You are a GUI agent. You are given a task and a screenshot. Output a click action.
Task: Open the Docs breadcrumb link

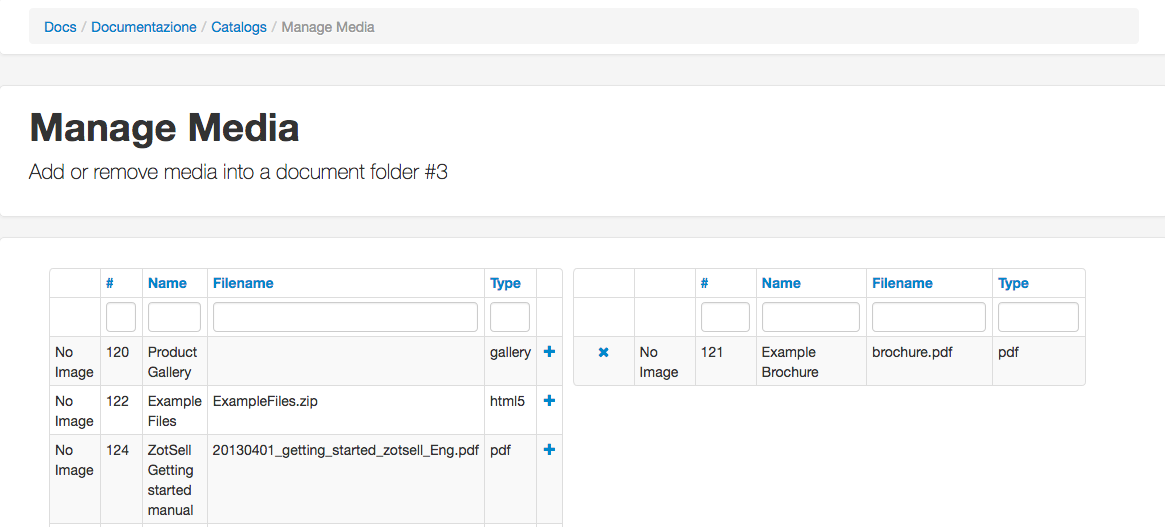click(x=60, y=28)
